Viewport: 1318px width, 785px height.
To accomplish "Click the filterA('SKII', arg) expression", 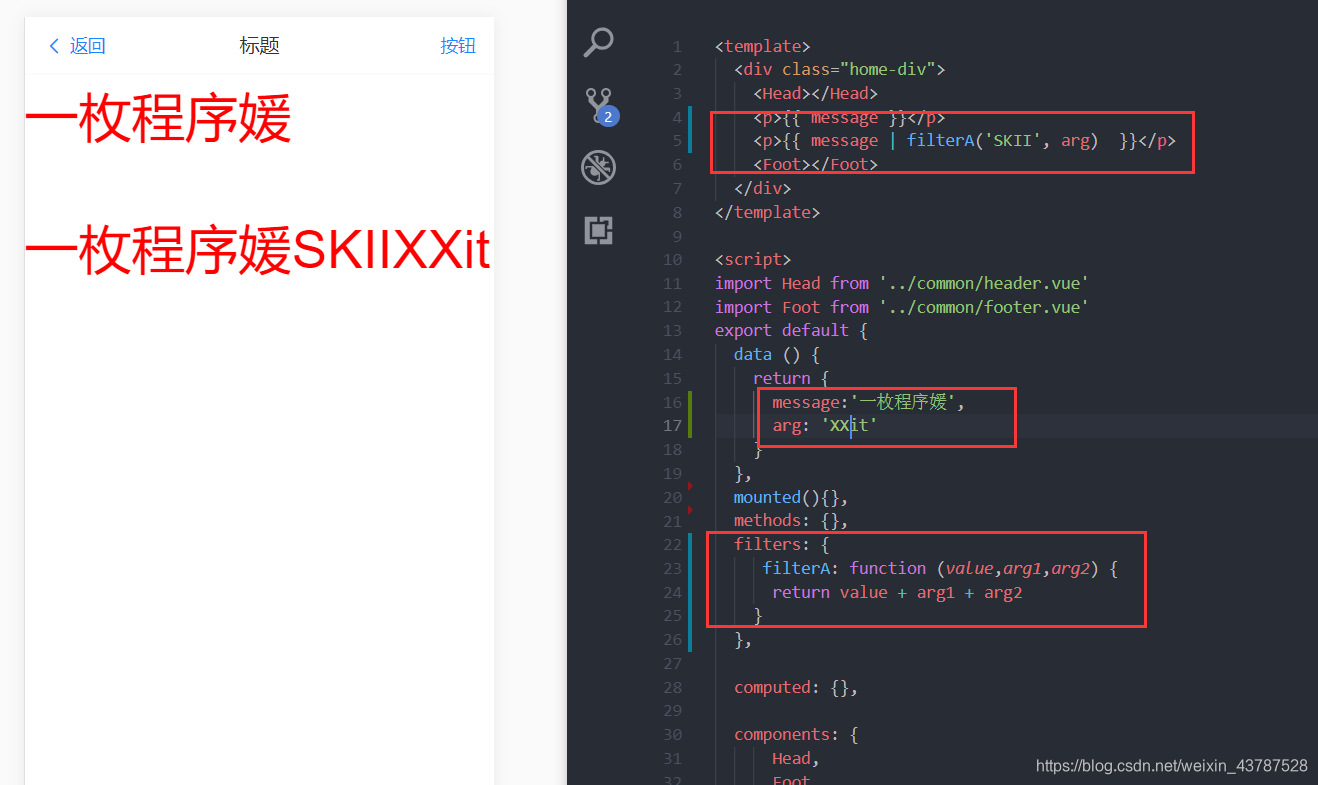I will click(1002, 141).
